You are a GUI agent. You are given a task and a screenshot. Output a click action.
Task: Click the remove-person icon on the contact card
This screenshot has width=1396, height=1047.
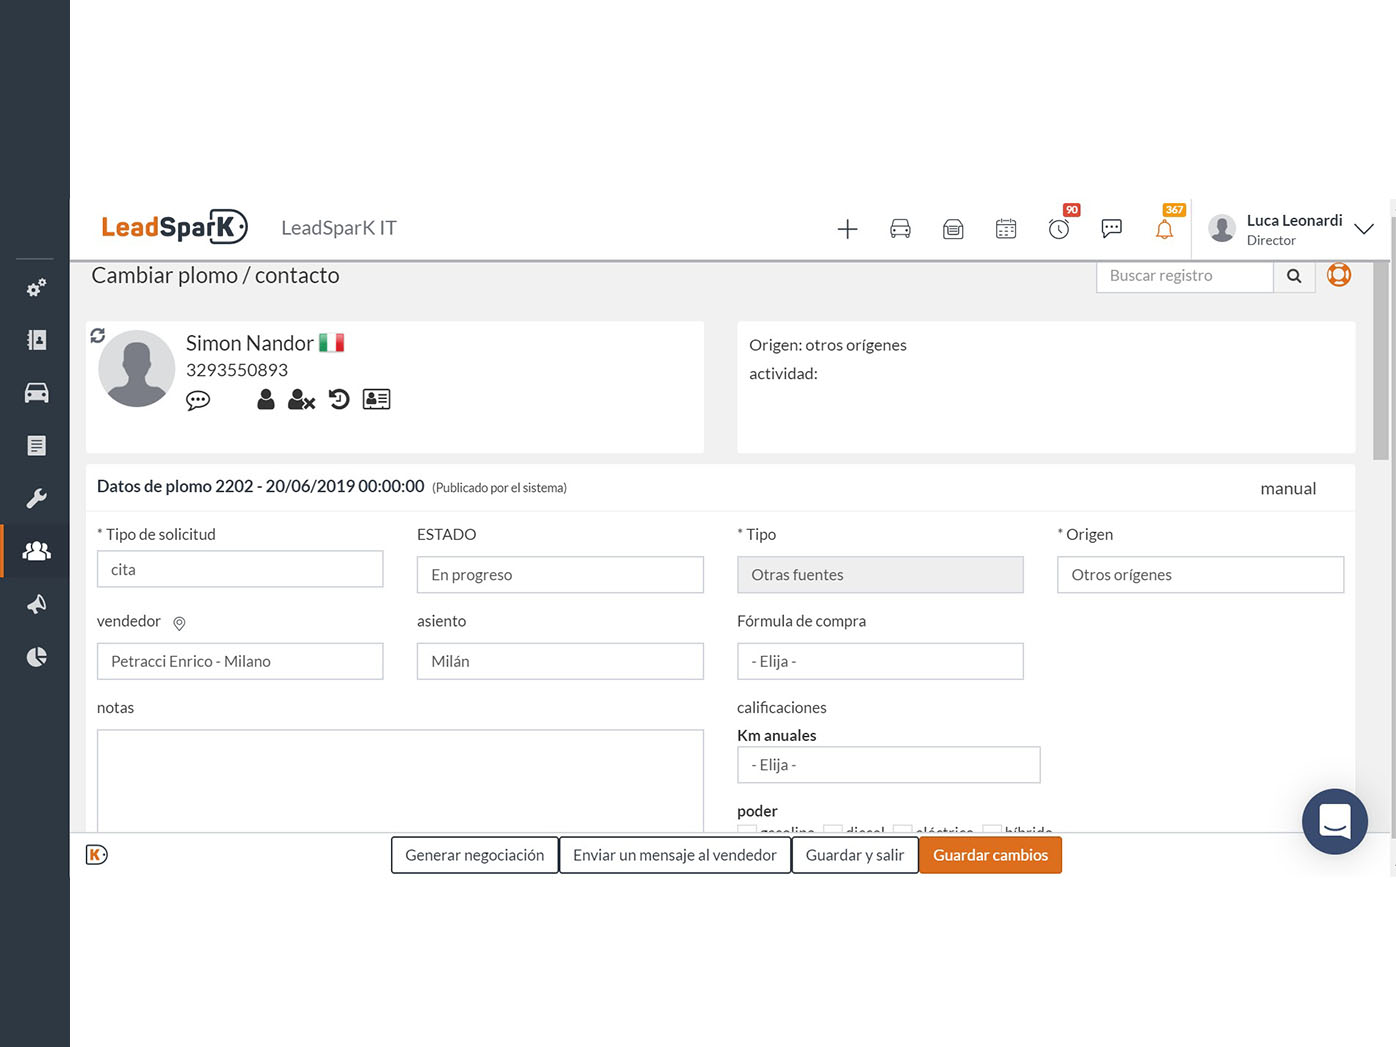pyautogui.click(x=301, y=399)
